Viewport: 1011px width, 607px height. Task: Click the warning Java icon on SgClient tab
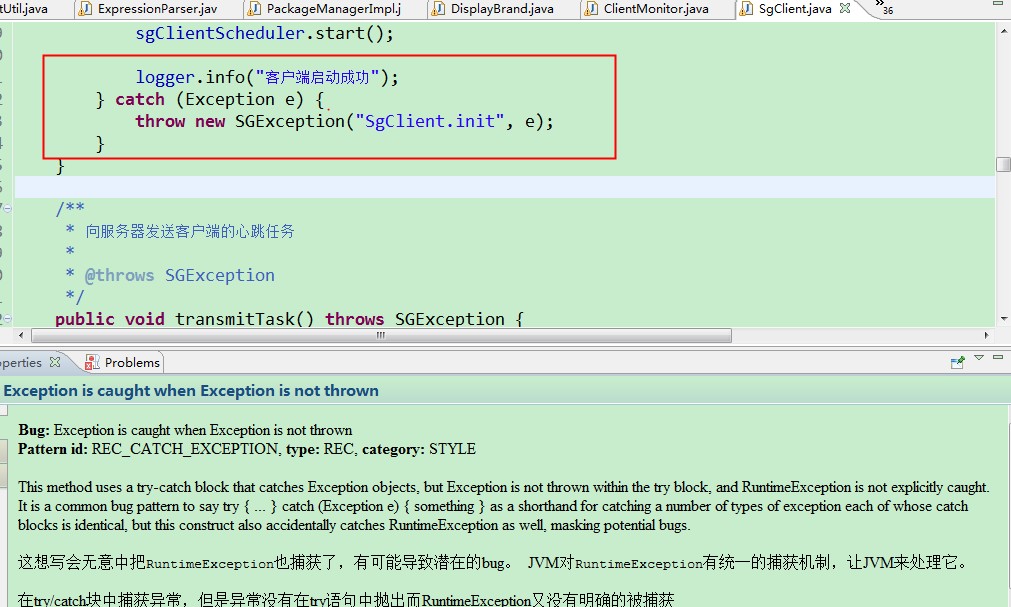click(746, 9)
